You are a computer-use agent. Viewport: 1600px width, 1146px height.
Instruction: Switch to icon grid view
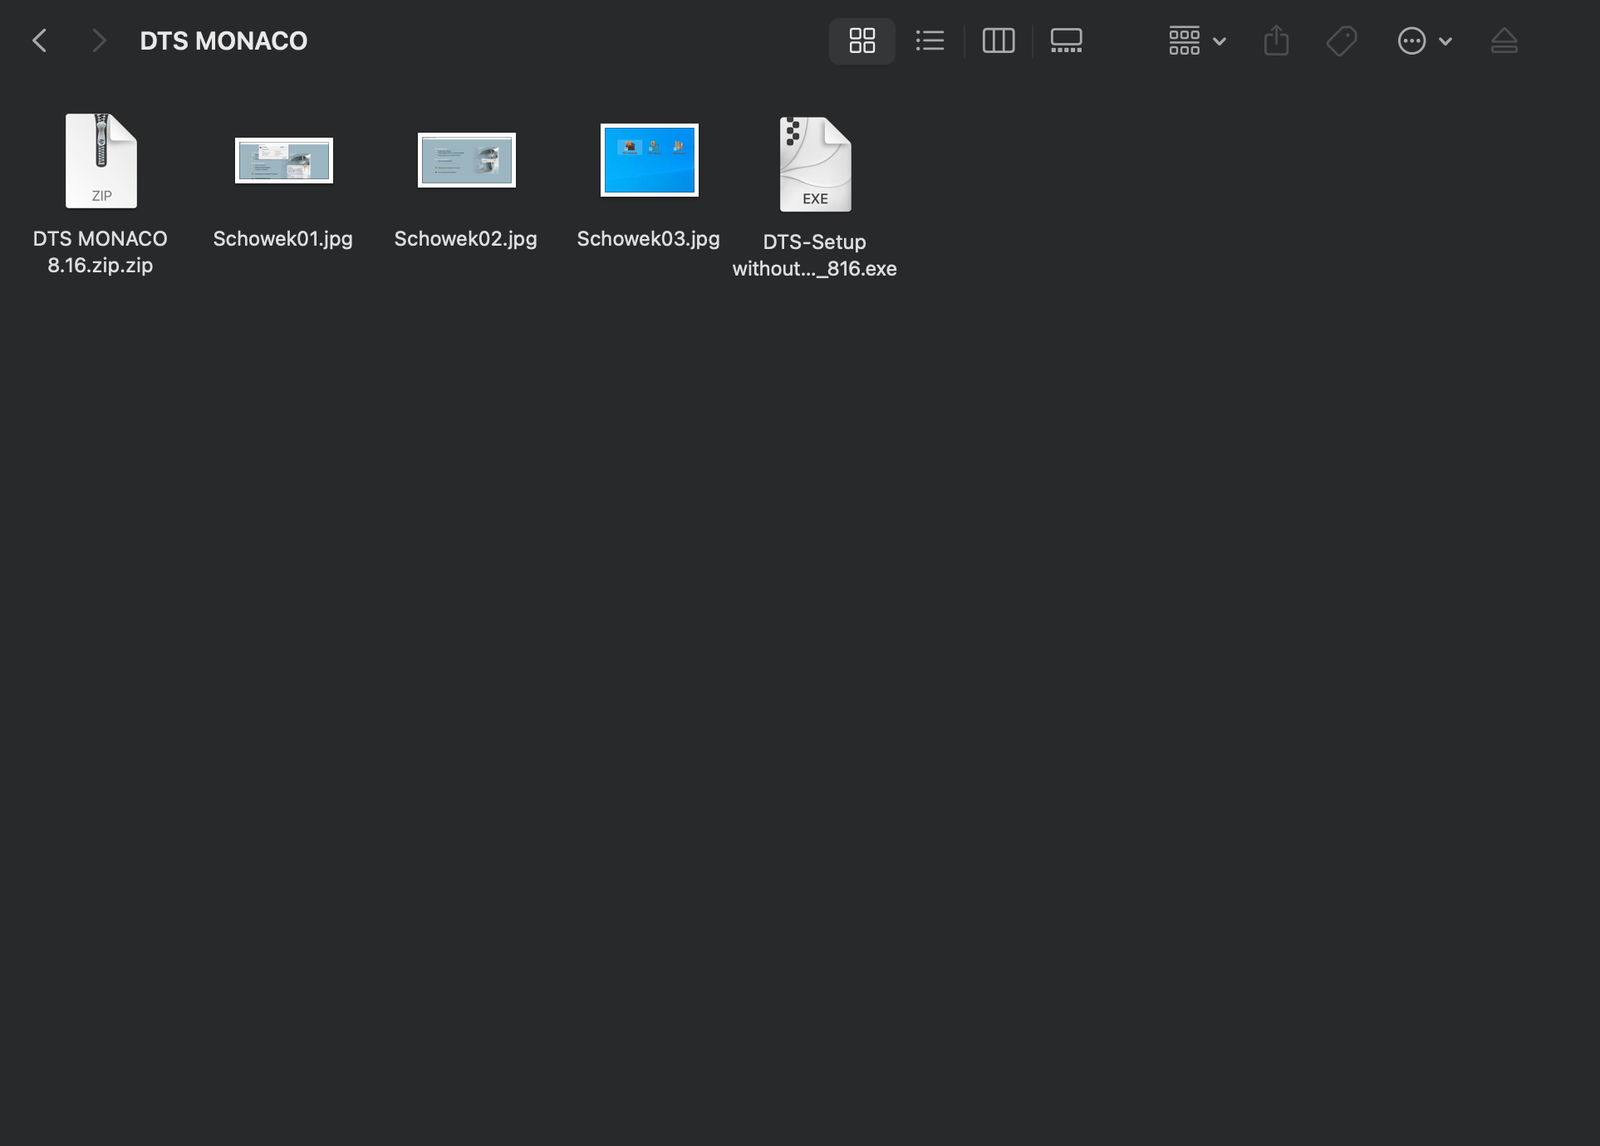[x=861, y=41]
